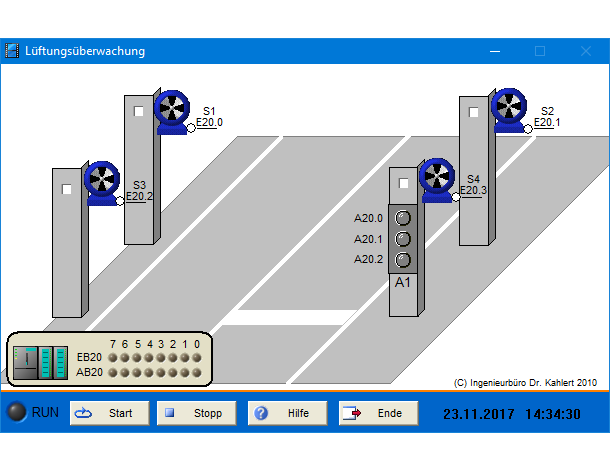Toggle the S3 E20.2 switch circle
This screenshot has width=610, height=469.
click(120, 201)
